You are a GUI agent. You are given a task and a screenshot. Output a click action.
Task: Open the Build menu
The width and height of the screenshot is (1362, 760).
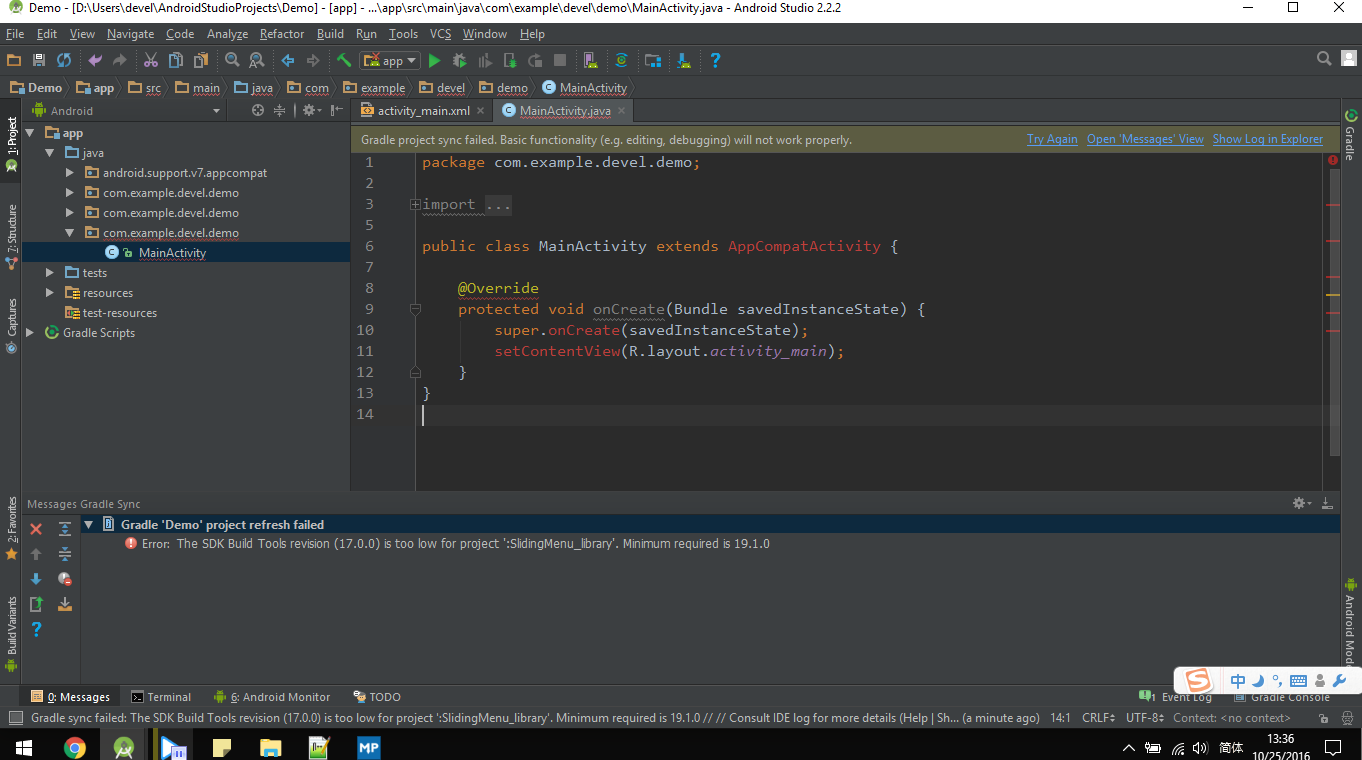(330, 34)
